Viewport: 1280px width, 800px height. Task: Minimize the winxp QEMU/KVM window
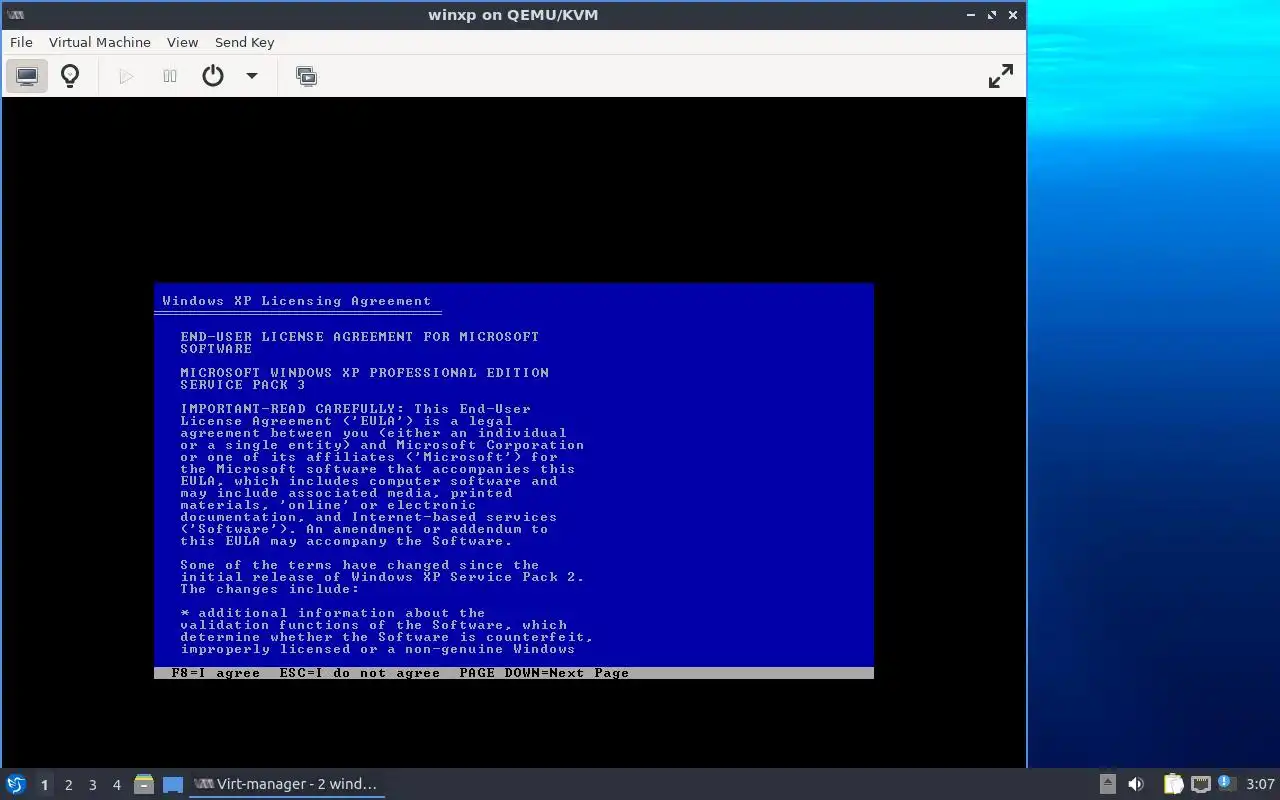pyautogui.click(x=971, y=15)
